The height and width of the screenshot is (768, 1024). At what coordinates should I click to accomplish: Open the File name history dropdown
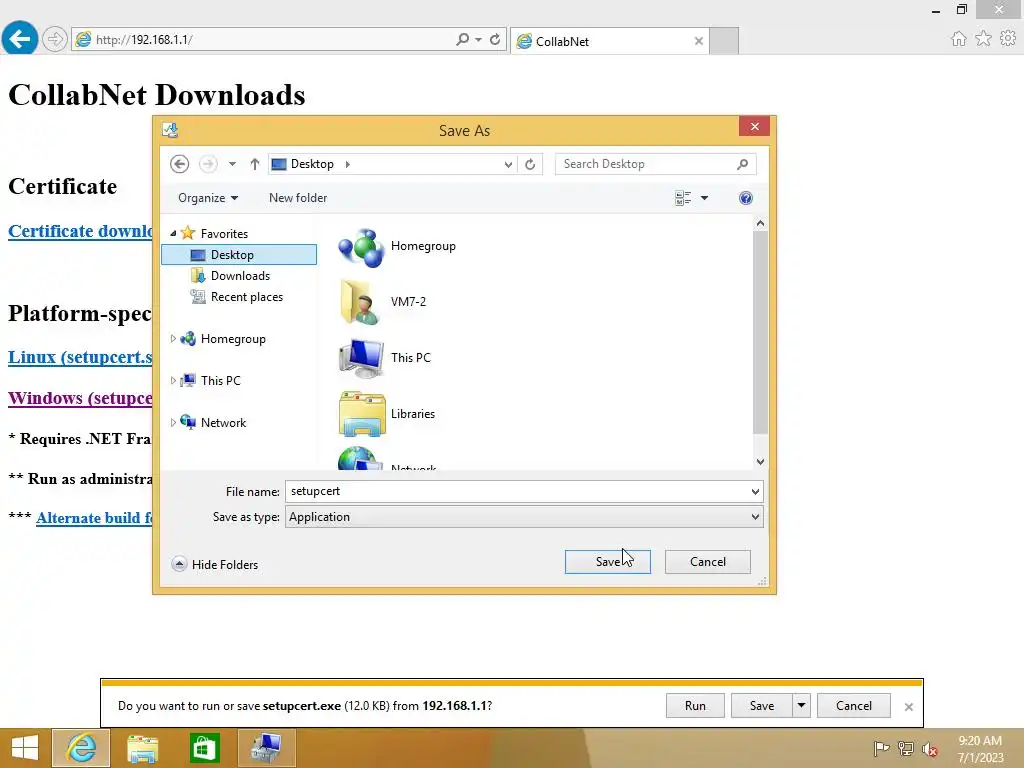(x=756, y=492)
